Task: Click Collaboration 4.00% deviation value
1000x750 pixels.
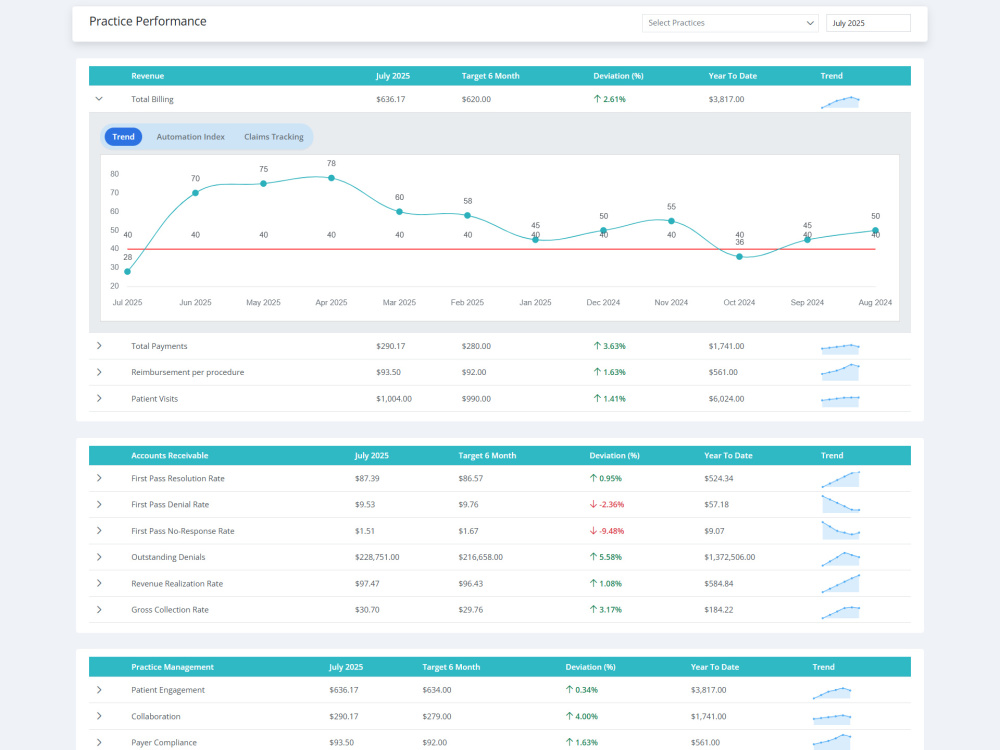Action: pos(582,716)
